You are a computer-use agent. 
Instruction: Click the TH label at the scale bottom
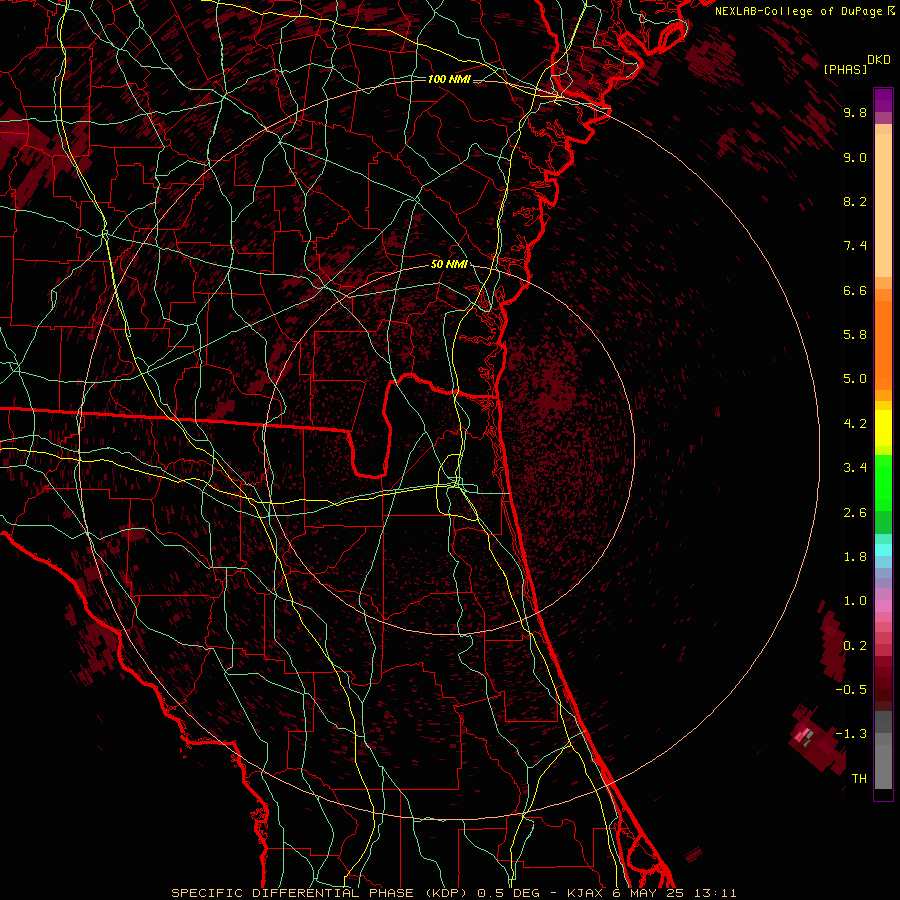pos(859,778)
